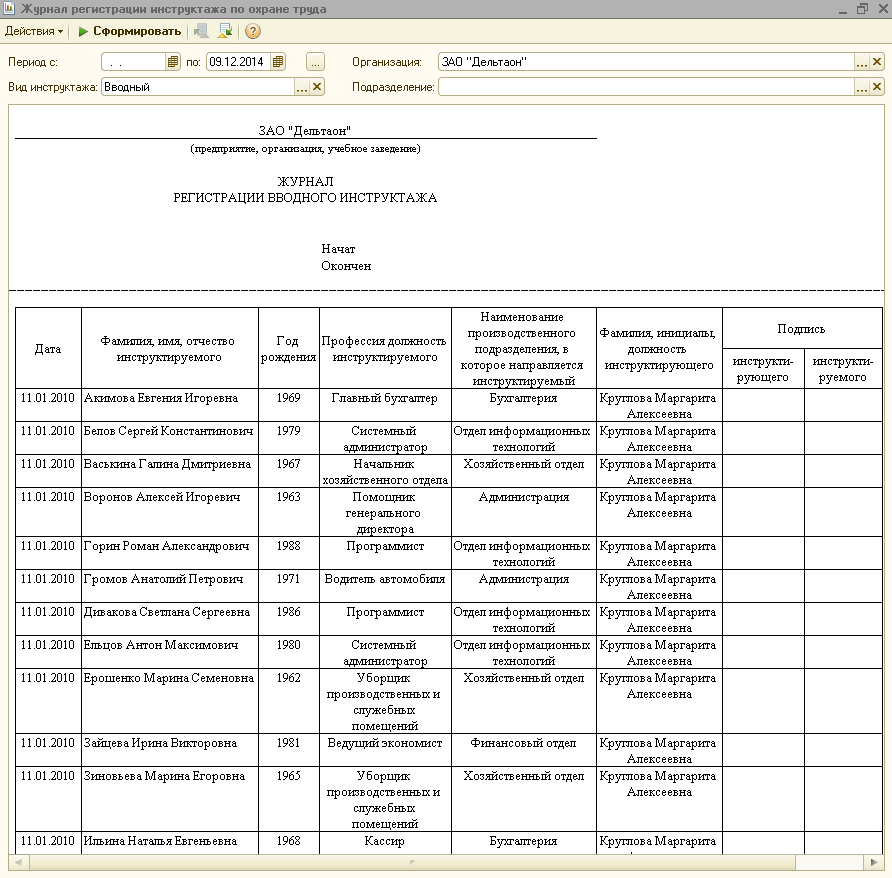Clear the Подразделение field with X
Screen dimensions: 892x878
(877, 87)
